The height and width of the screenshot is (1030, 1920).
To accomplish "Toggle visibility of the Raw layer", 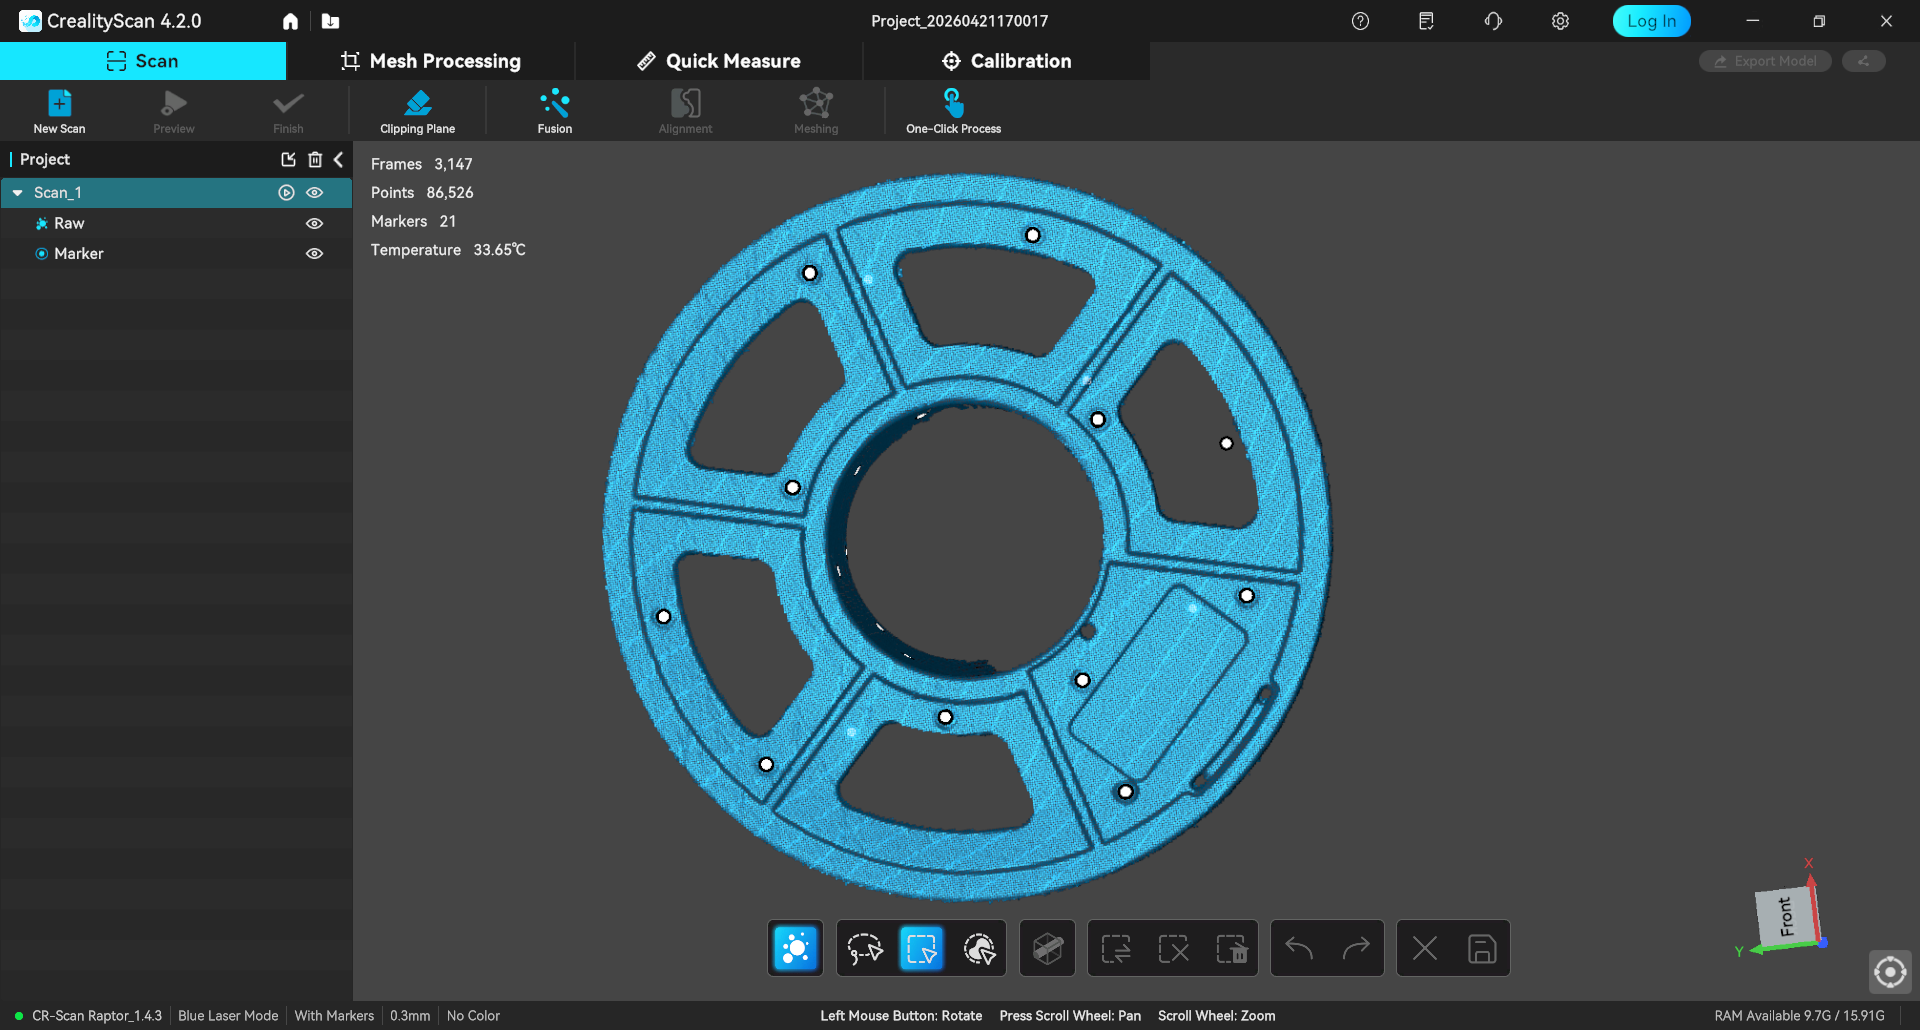I will click(x=315, y=224).
